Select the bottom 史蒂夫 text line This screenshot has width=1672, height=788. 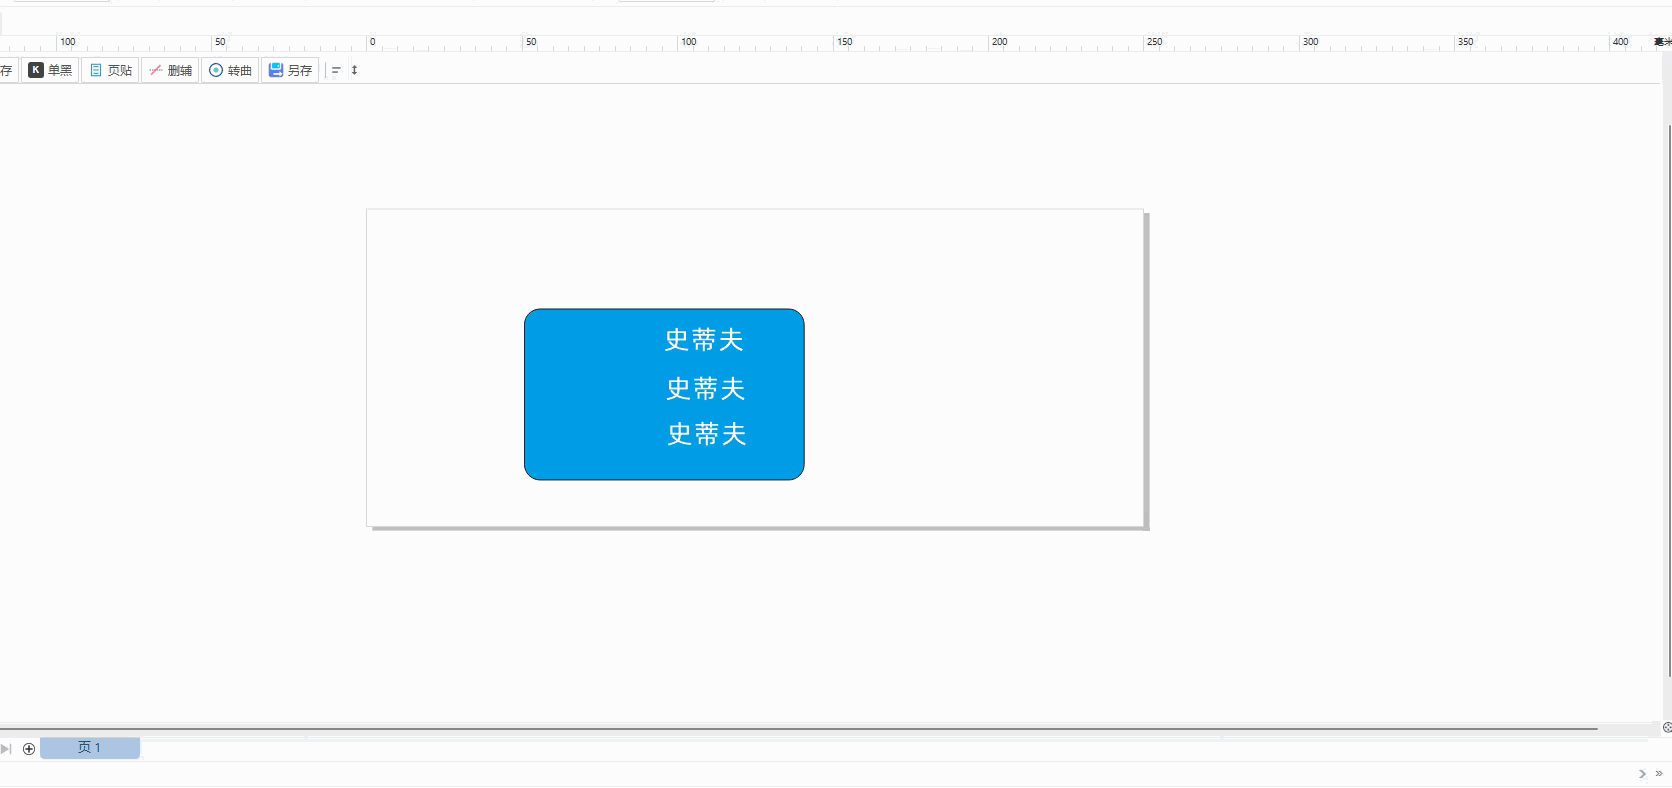(x=707, y=434)
